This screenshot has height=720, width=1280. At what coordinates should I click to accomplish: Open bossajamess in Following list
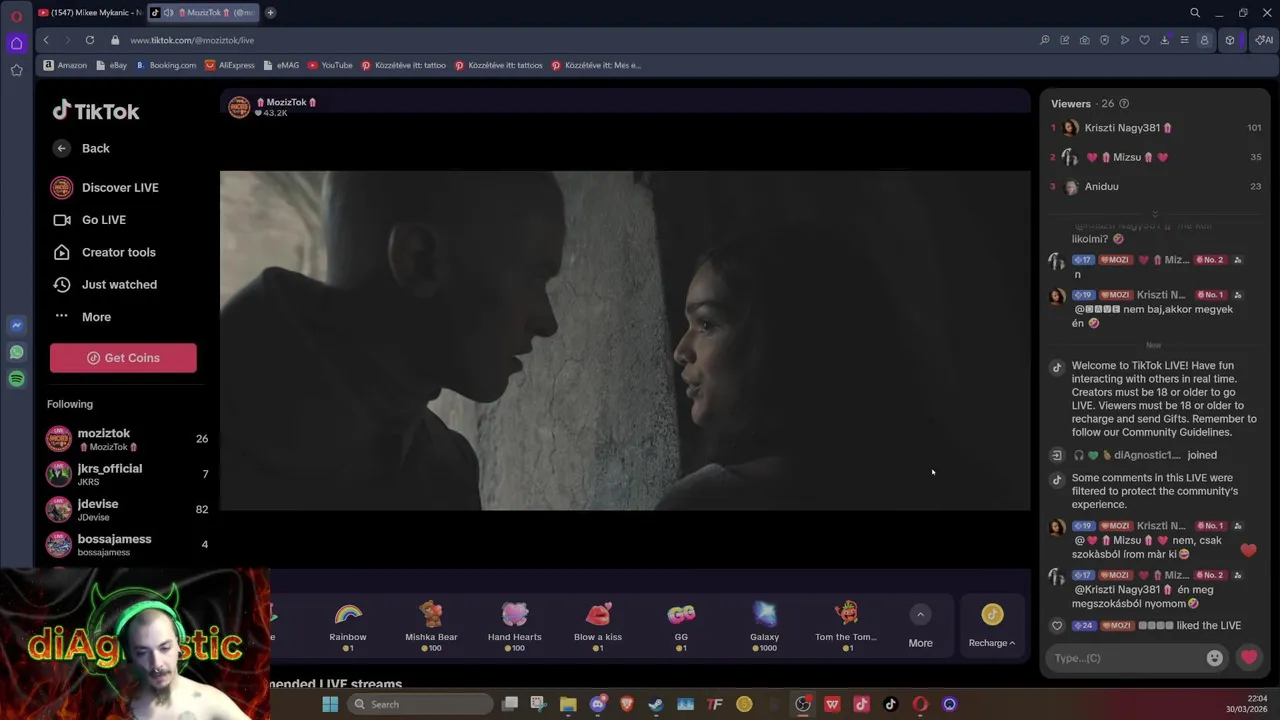[x=127, y=544]
